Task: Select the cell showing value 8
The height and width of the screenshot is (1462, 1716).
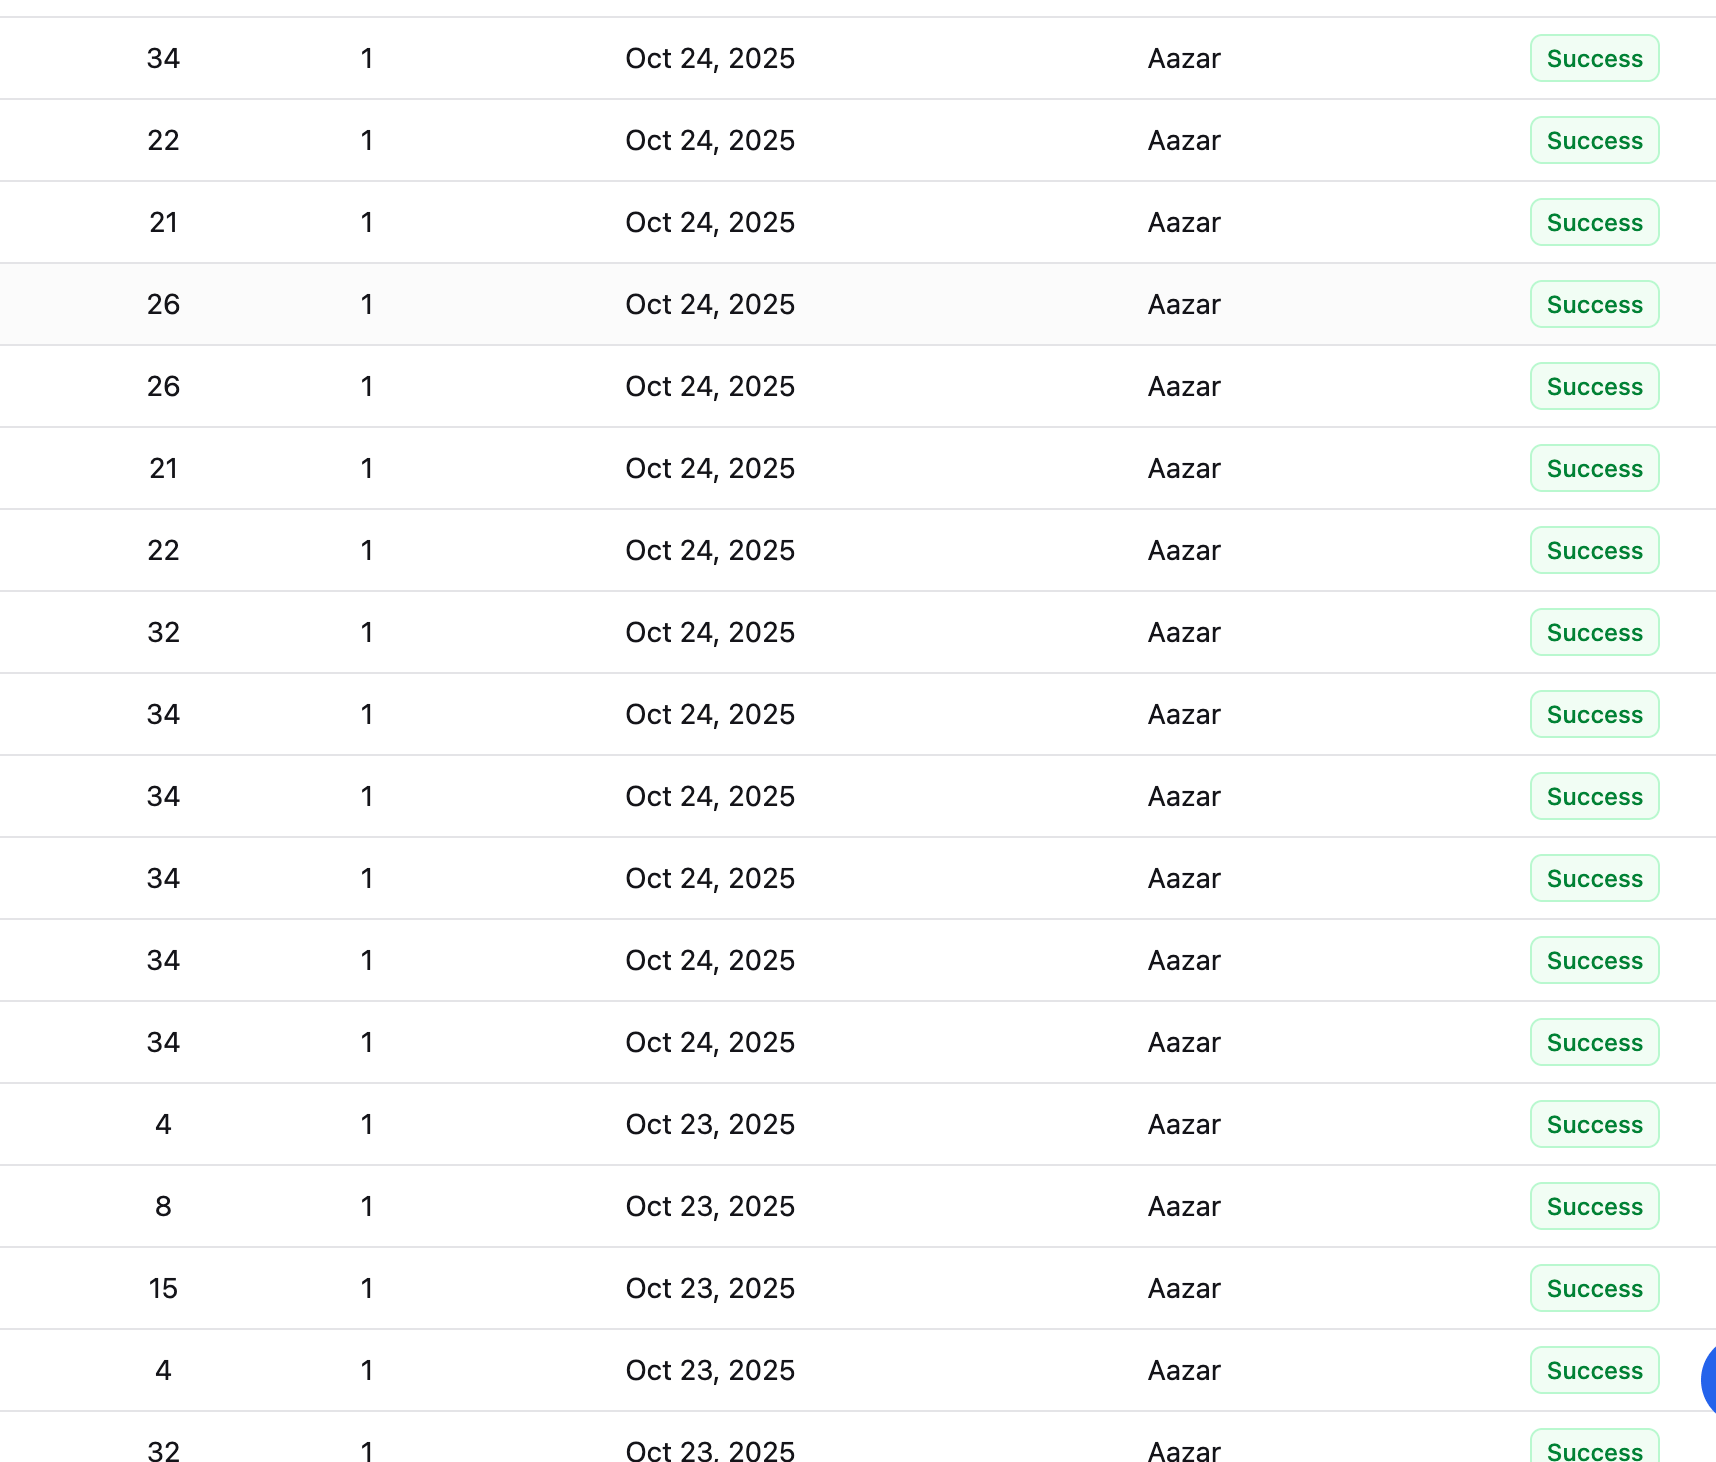Action: coord(163,1206)
